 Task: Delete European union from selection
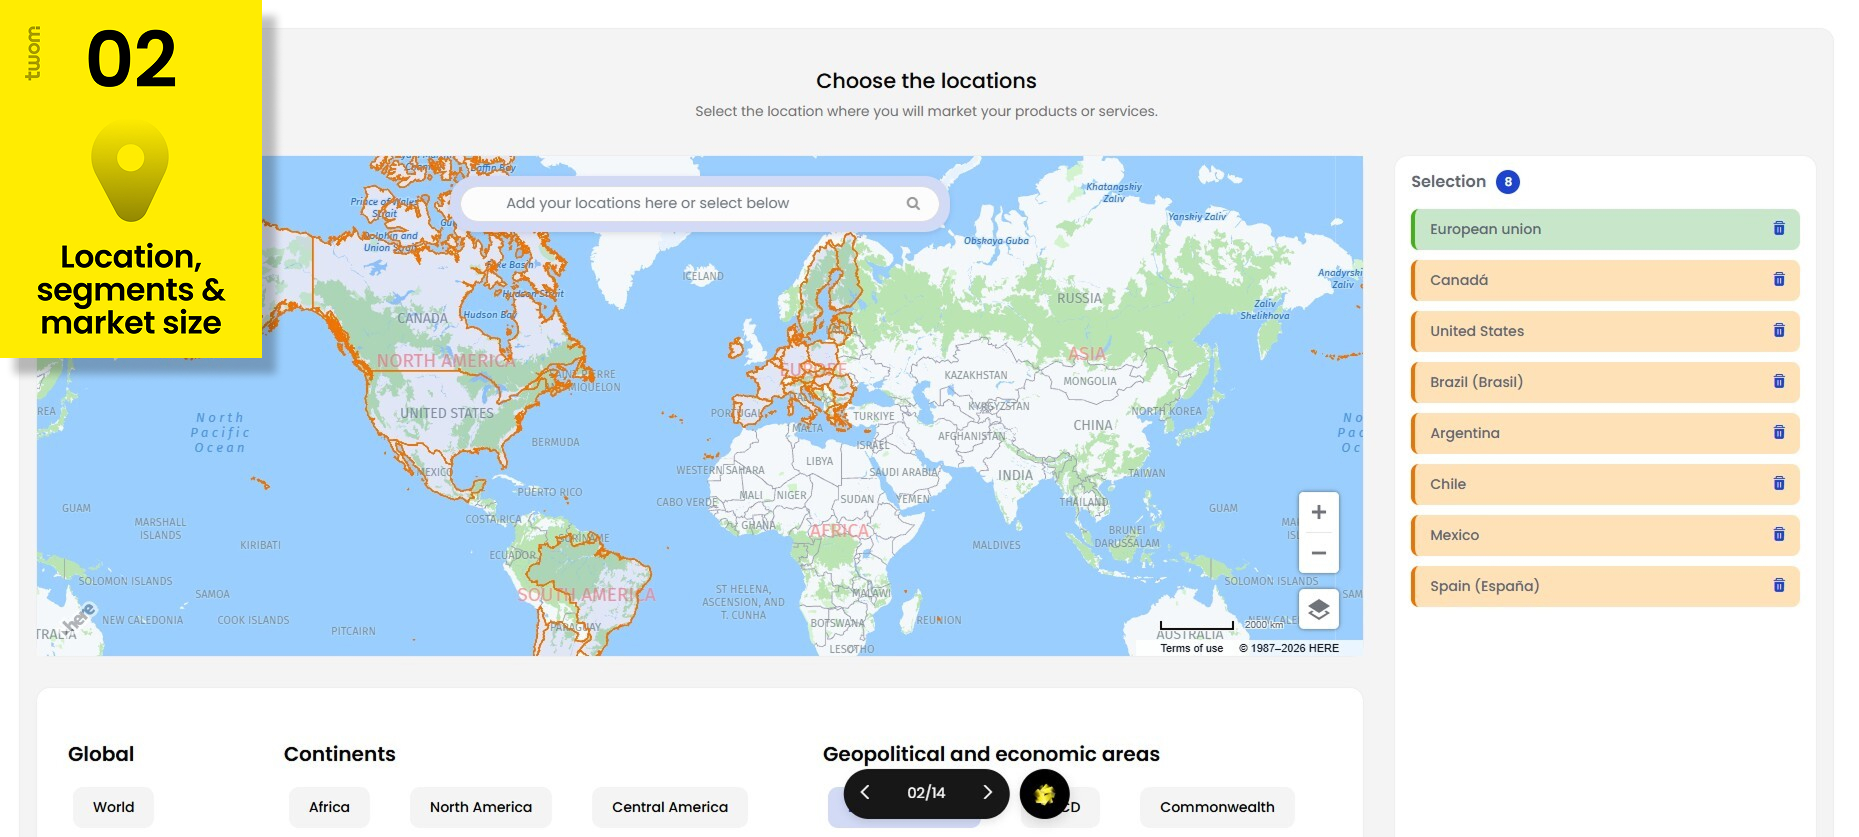click(x=1778, y=229)
